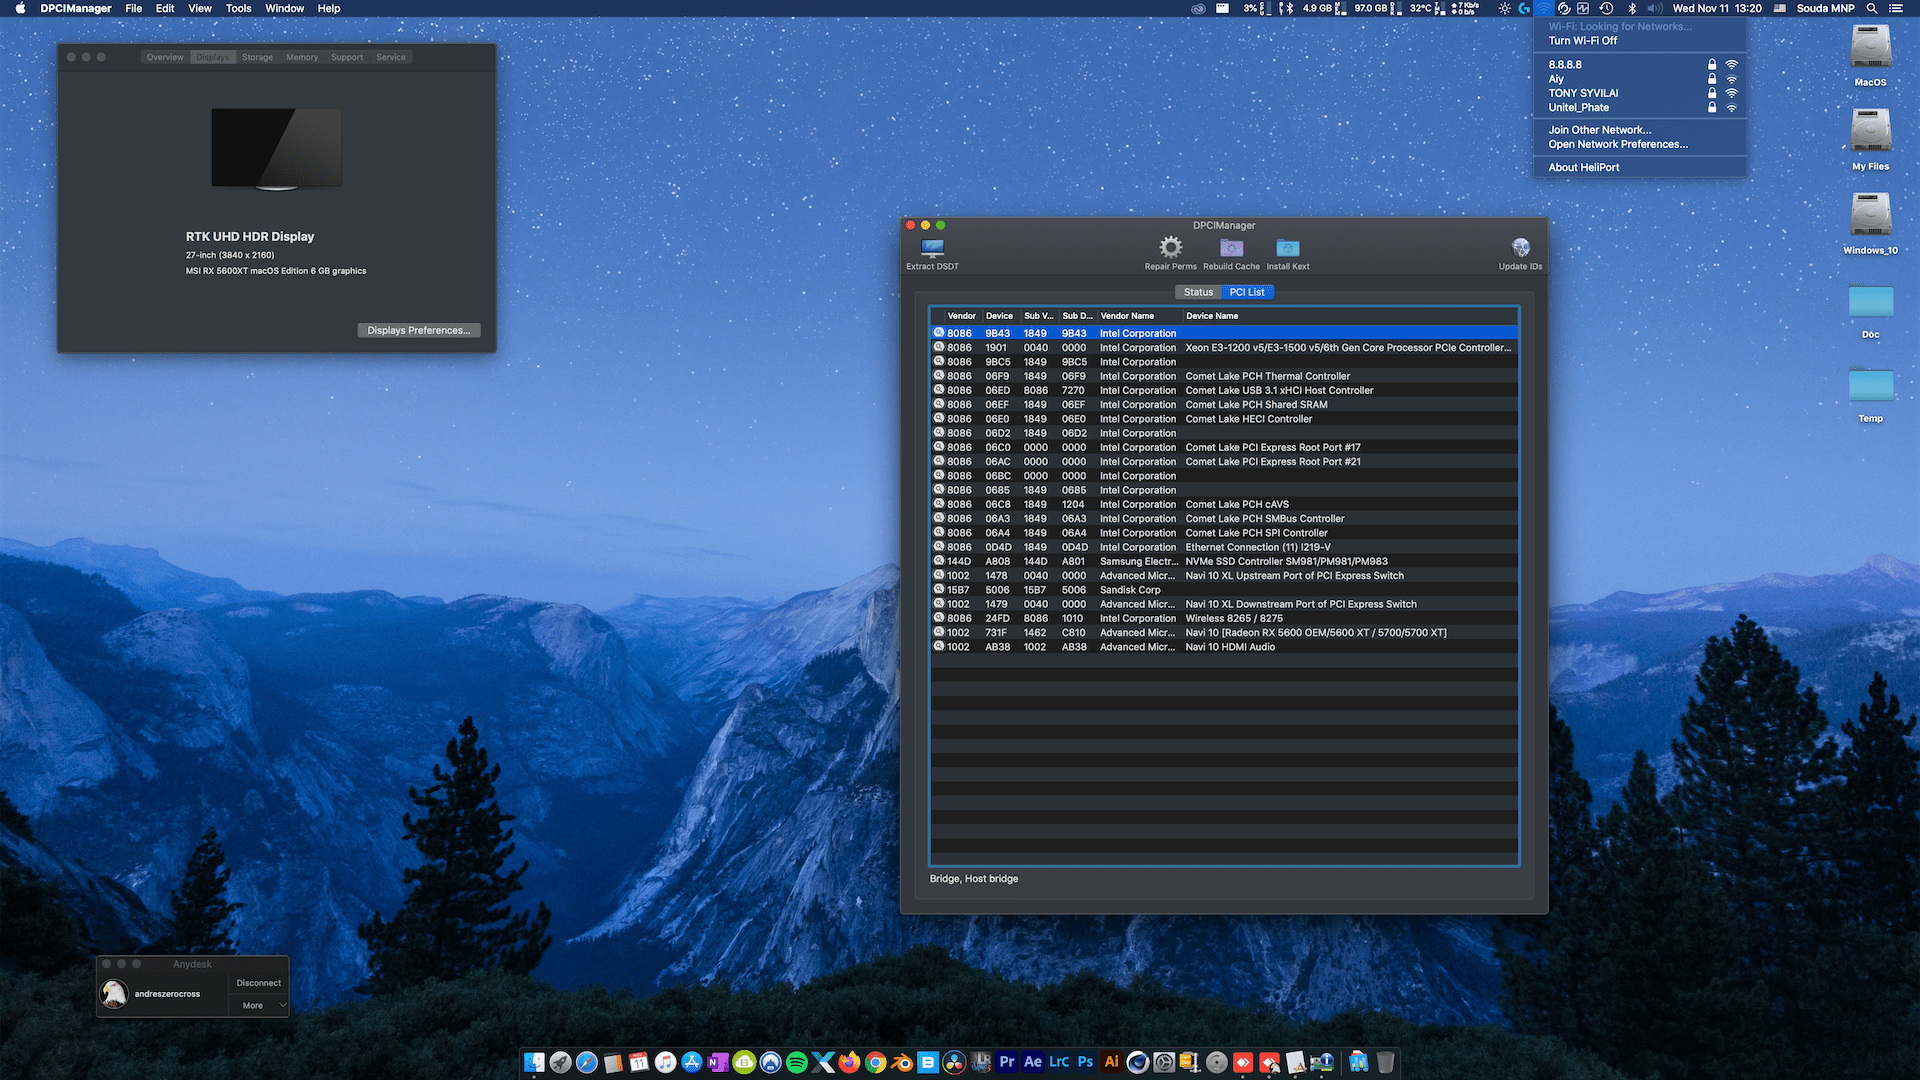Open Spotify from the dock
1920x1080 pixels.
[x=797, y=1062]
